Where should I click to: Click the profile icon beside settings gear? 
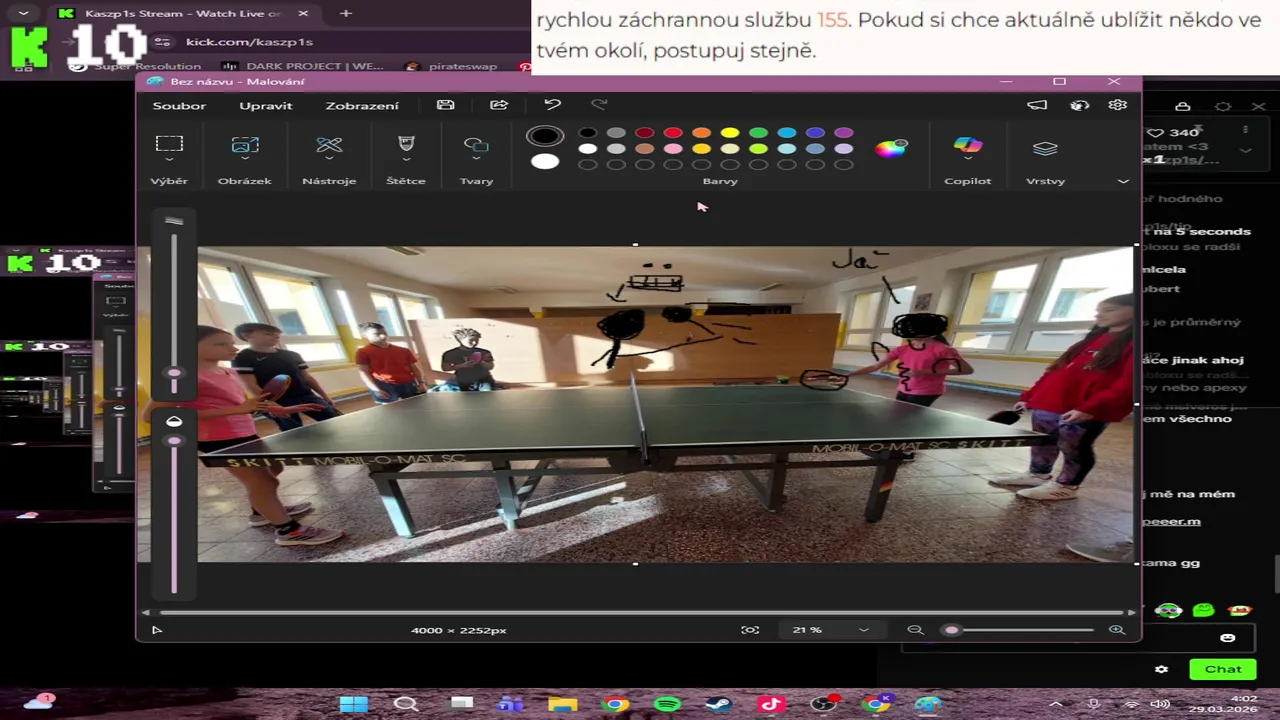[1079, 105]
